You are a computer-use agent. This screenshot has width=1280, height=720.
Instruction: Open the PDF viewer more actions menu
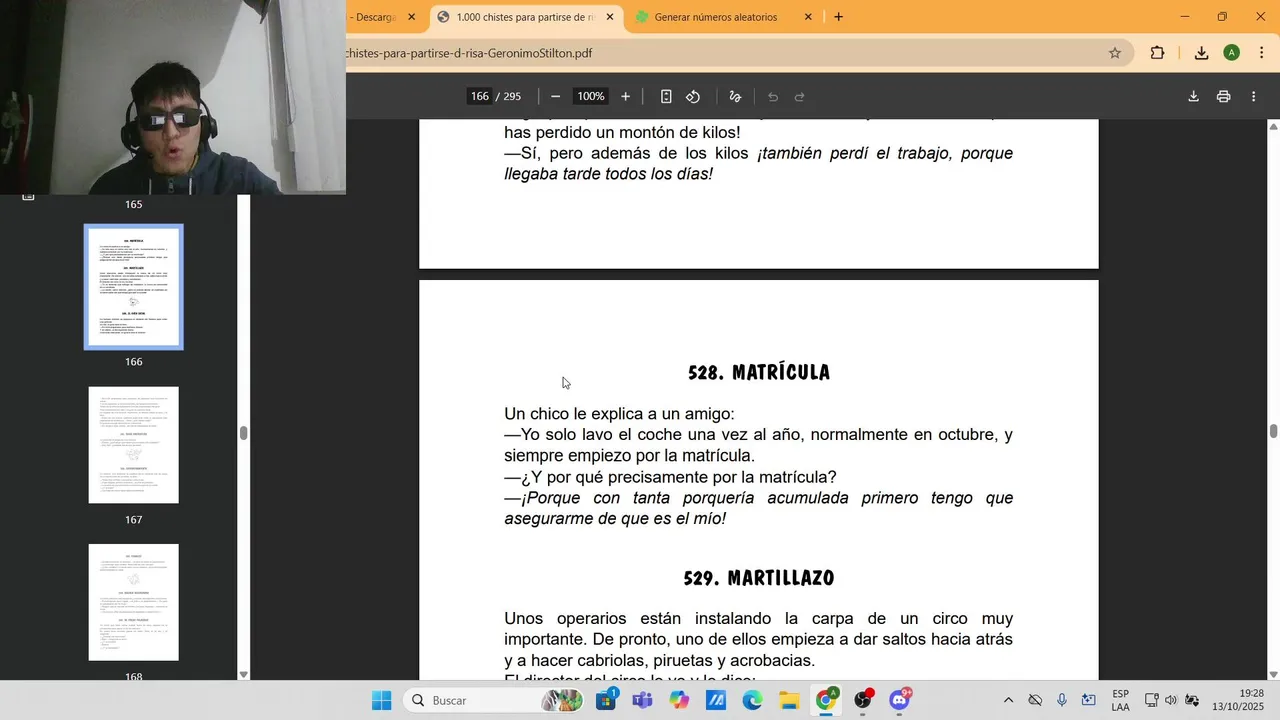click(x=1254, y=96)
